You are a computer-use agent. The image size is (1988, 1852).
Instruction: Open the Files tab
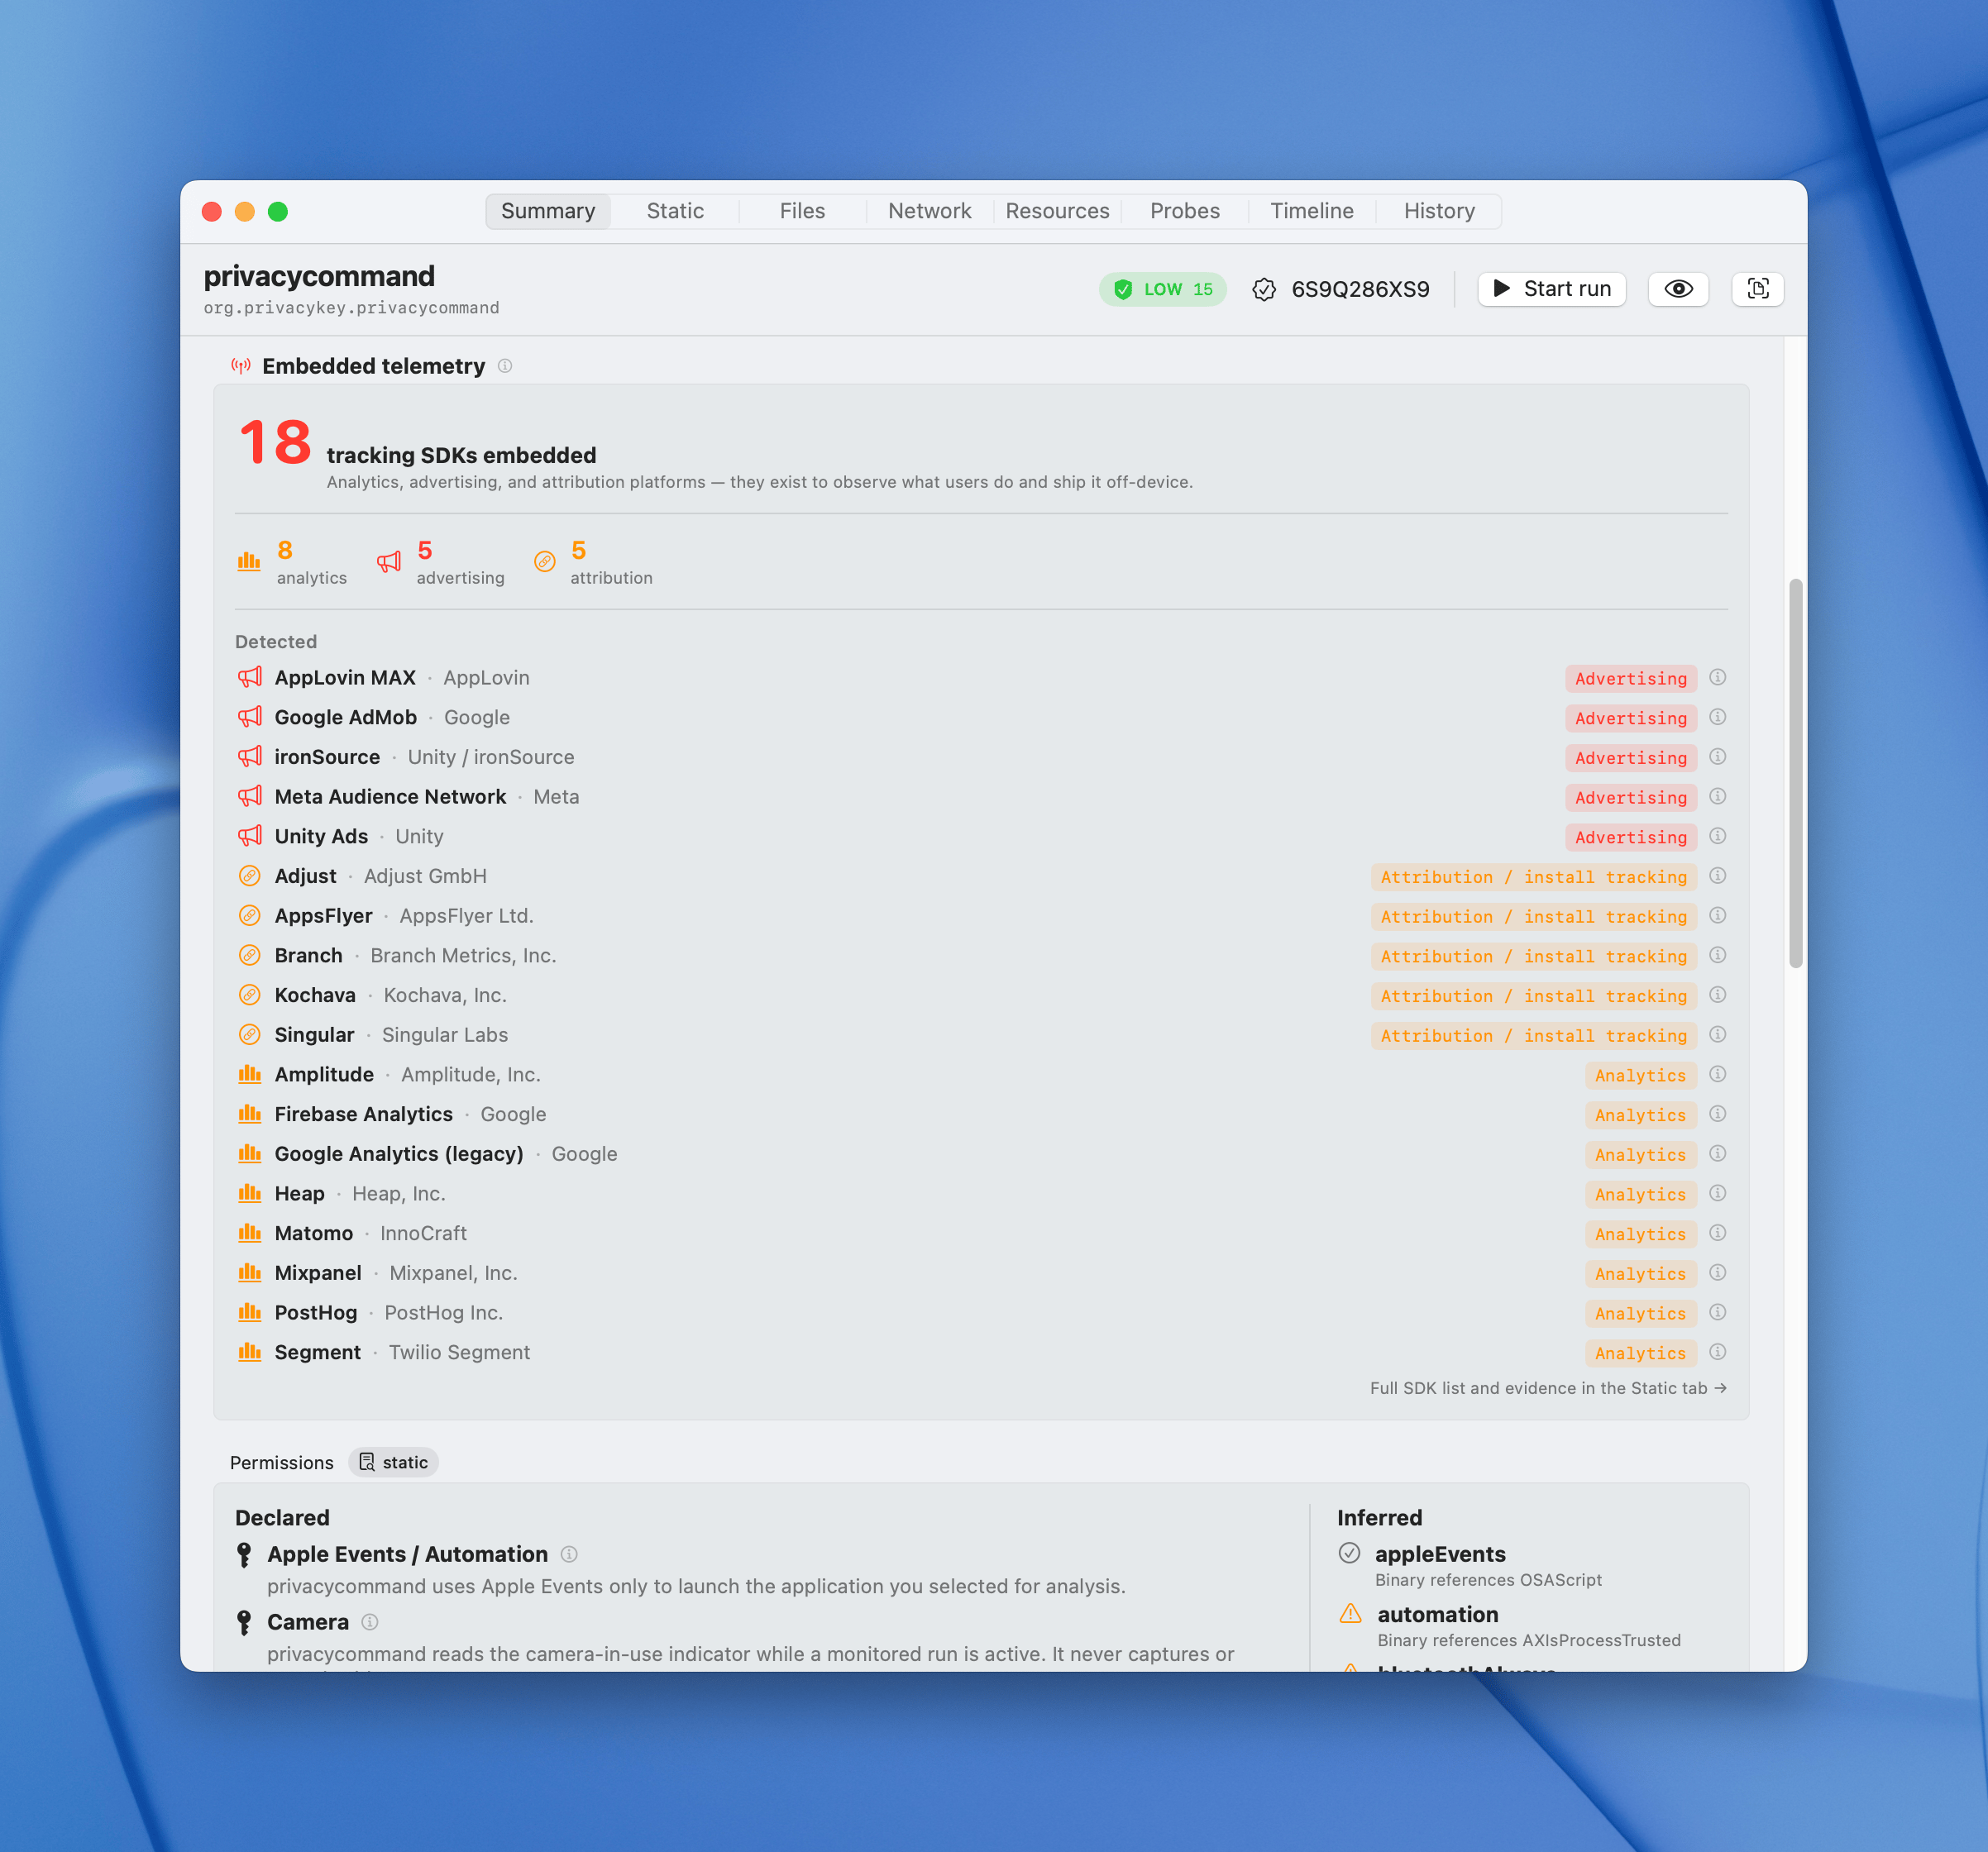[802, 211]
